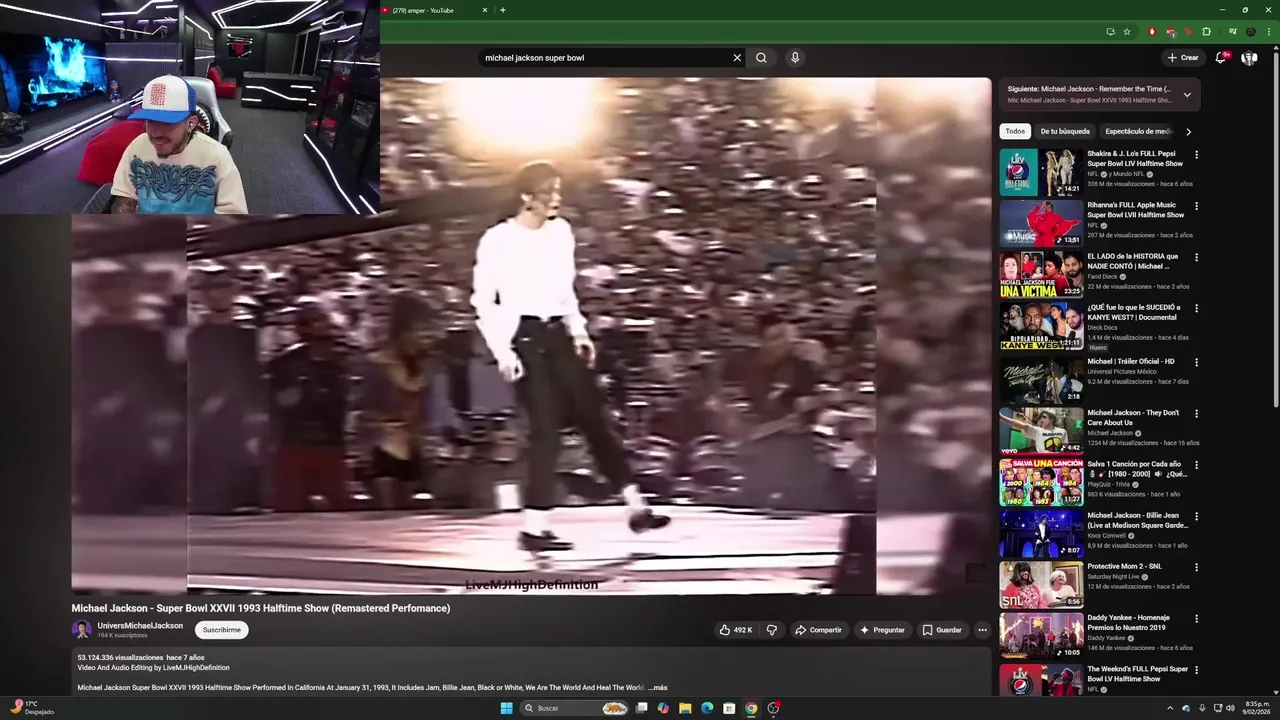
Task: Open options for Michael Jackson They Don't Care video
Action: point(1196,413)
